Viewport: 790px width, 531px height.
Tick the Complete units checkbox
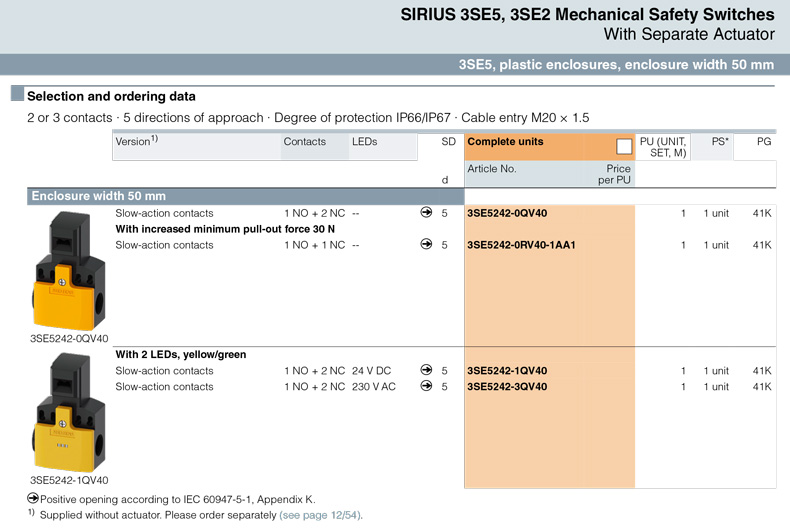[624, 146]
